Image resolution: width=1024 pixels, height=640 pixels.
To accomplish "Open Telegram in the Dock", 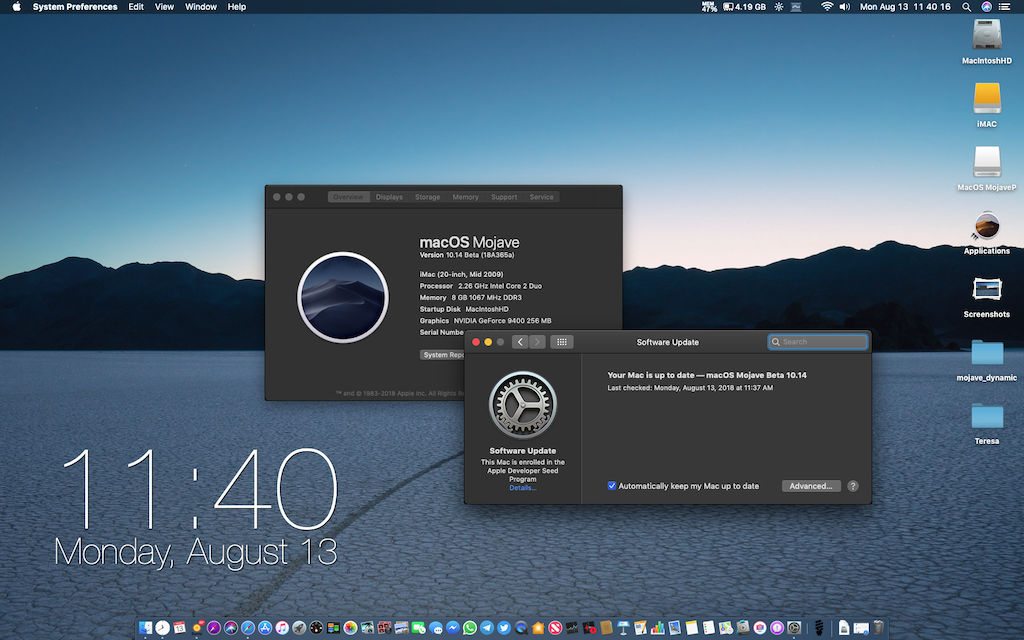I will tap(487, 628).
